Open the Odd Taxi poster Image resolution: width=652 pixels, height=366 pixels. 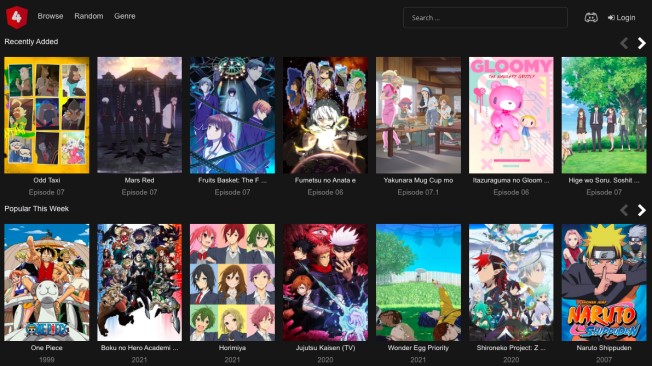click(x=47, y=115)
